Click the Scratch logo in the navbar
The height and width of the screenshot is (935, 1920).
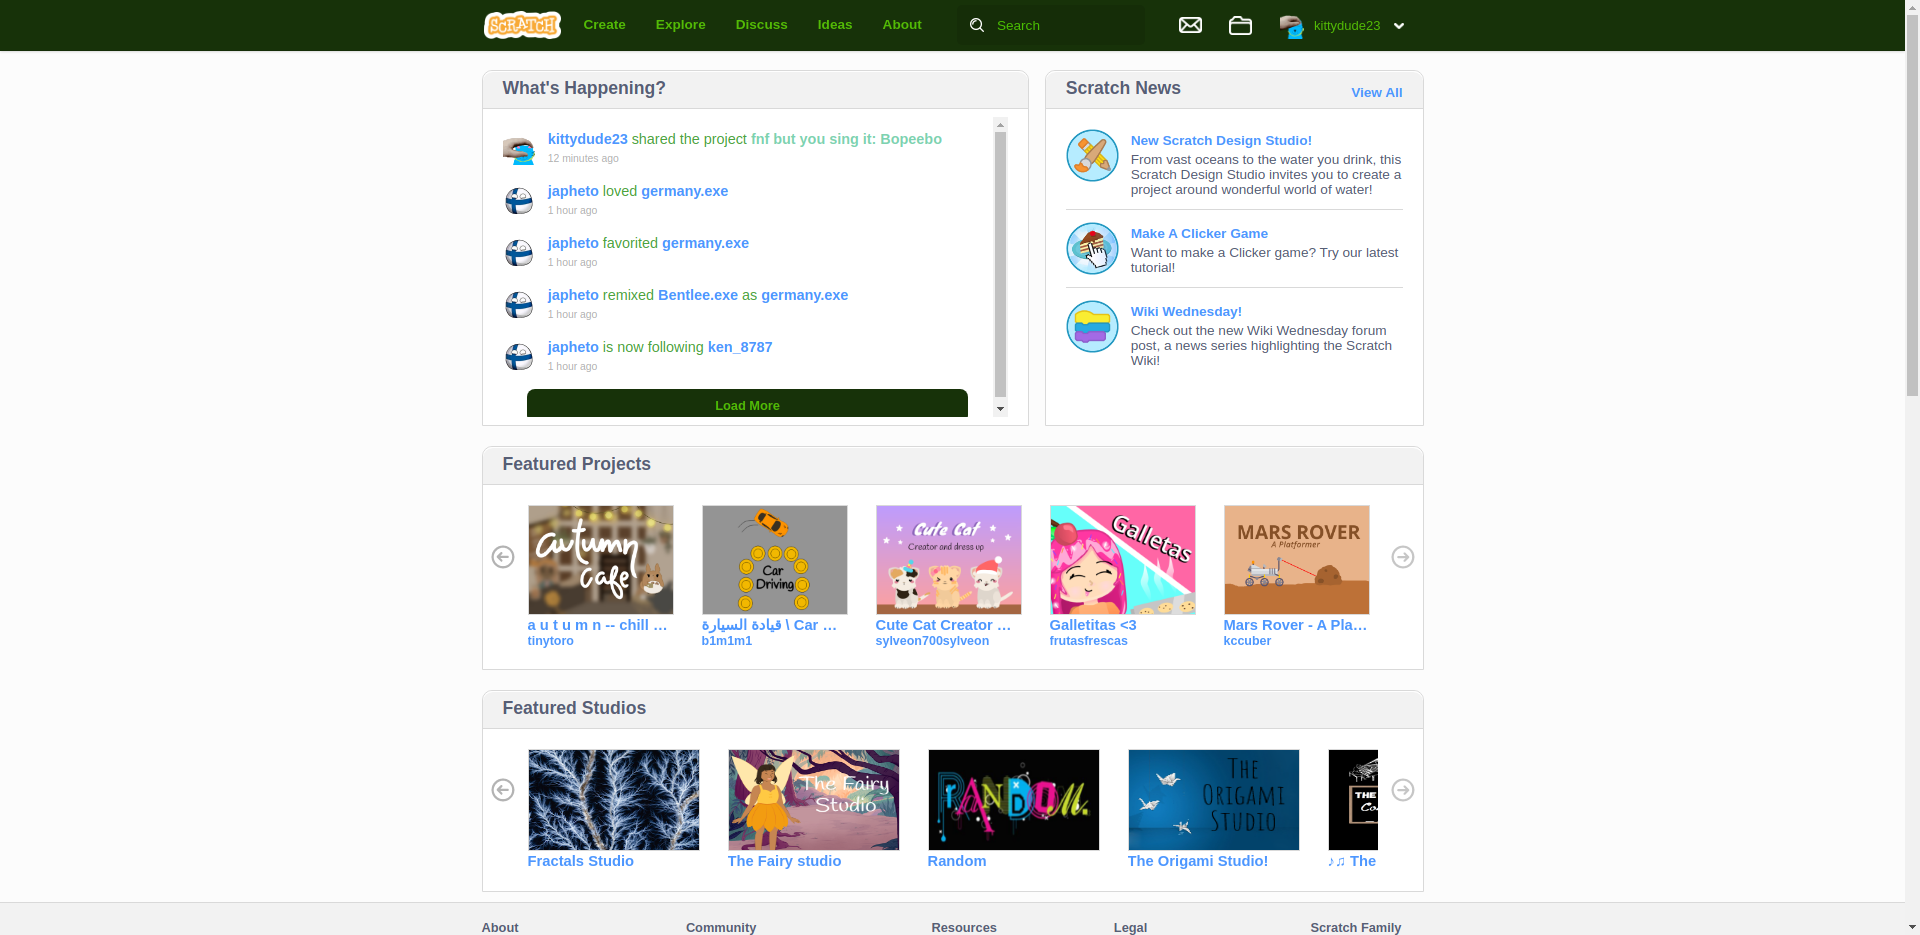(x=521, y=24)
